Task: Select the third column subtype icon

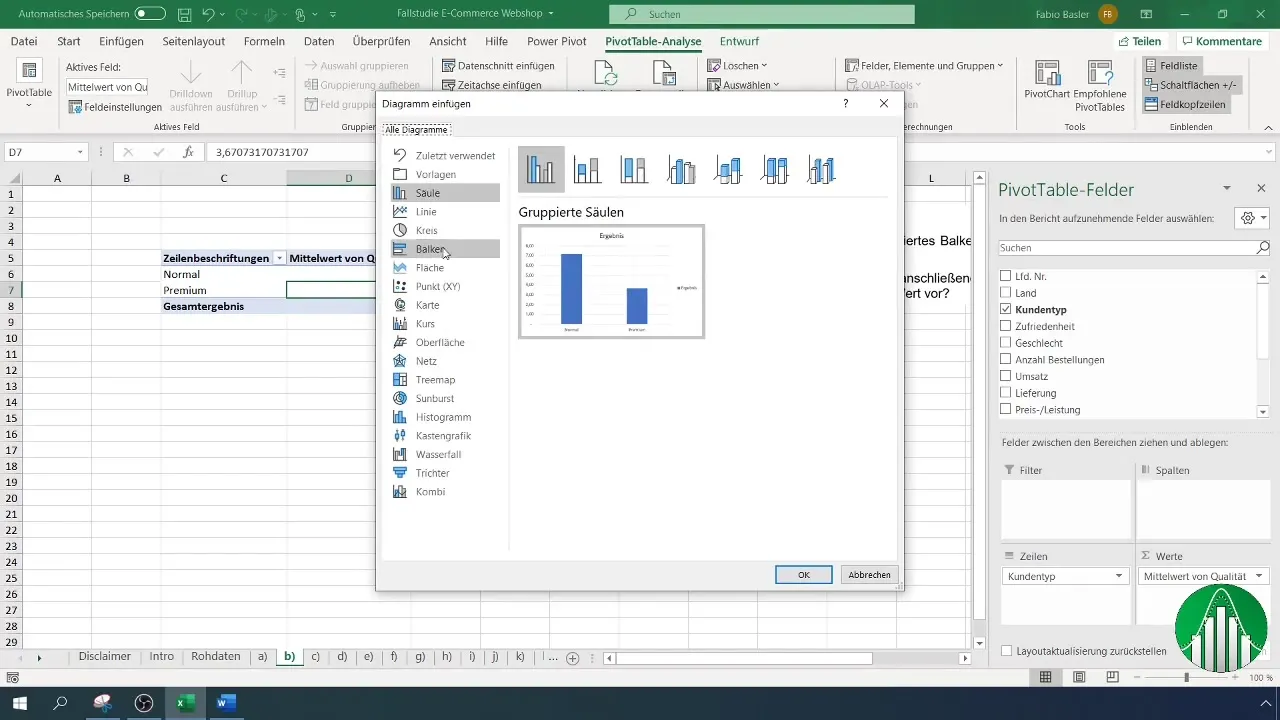Action: tap(634, 170)
